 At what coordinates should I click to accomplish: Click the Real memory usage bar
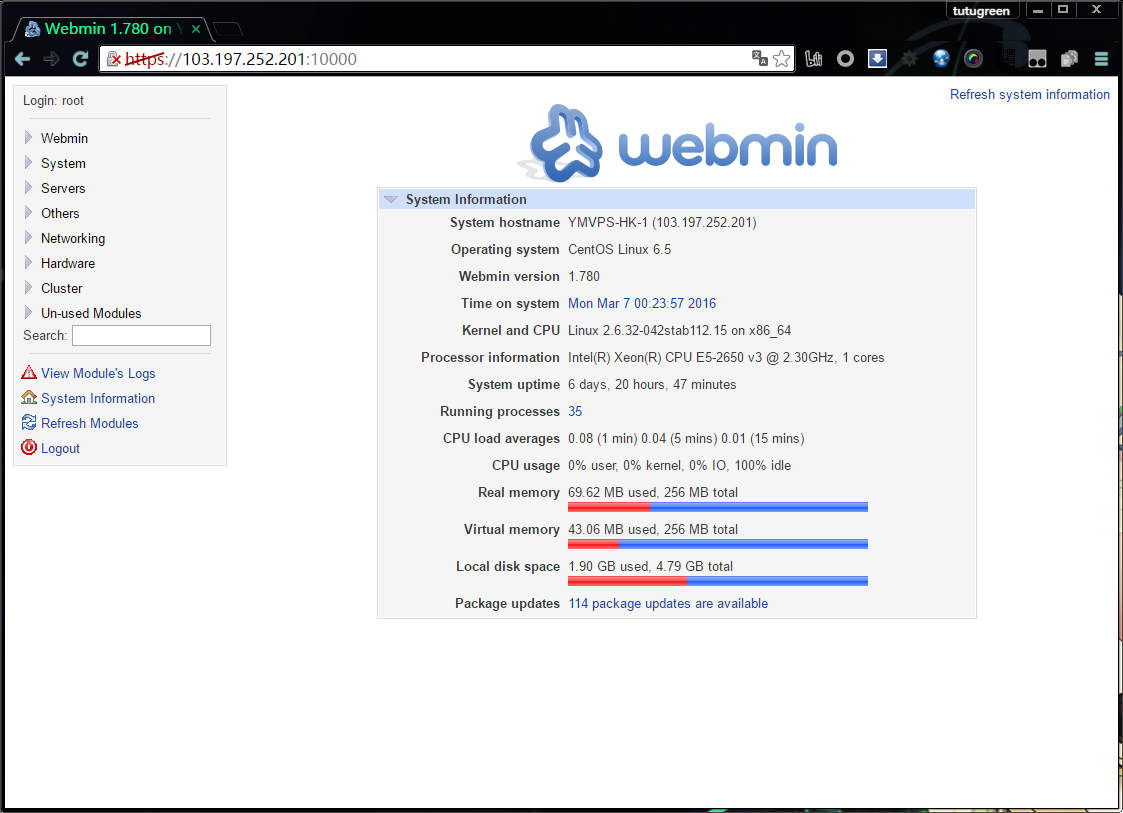coord(718,507)
